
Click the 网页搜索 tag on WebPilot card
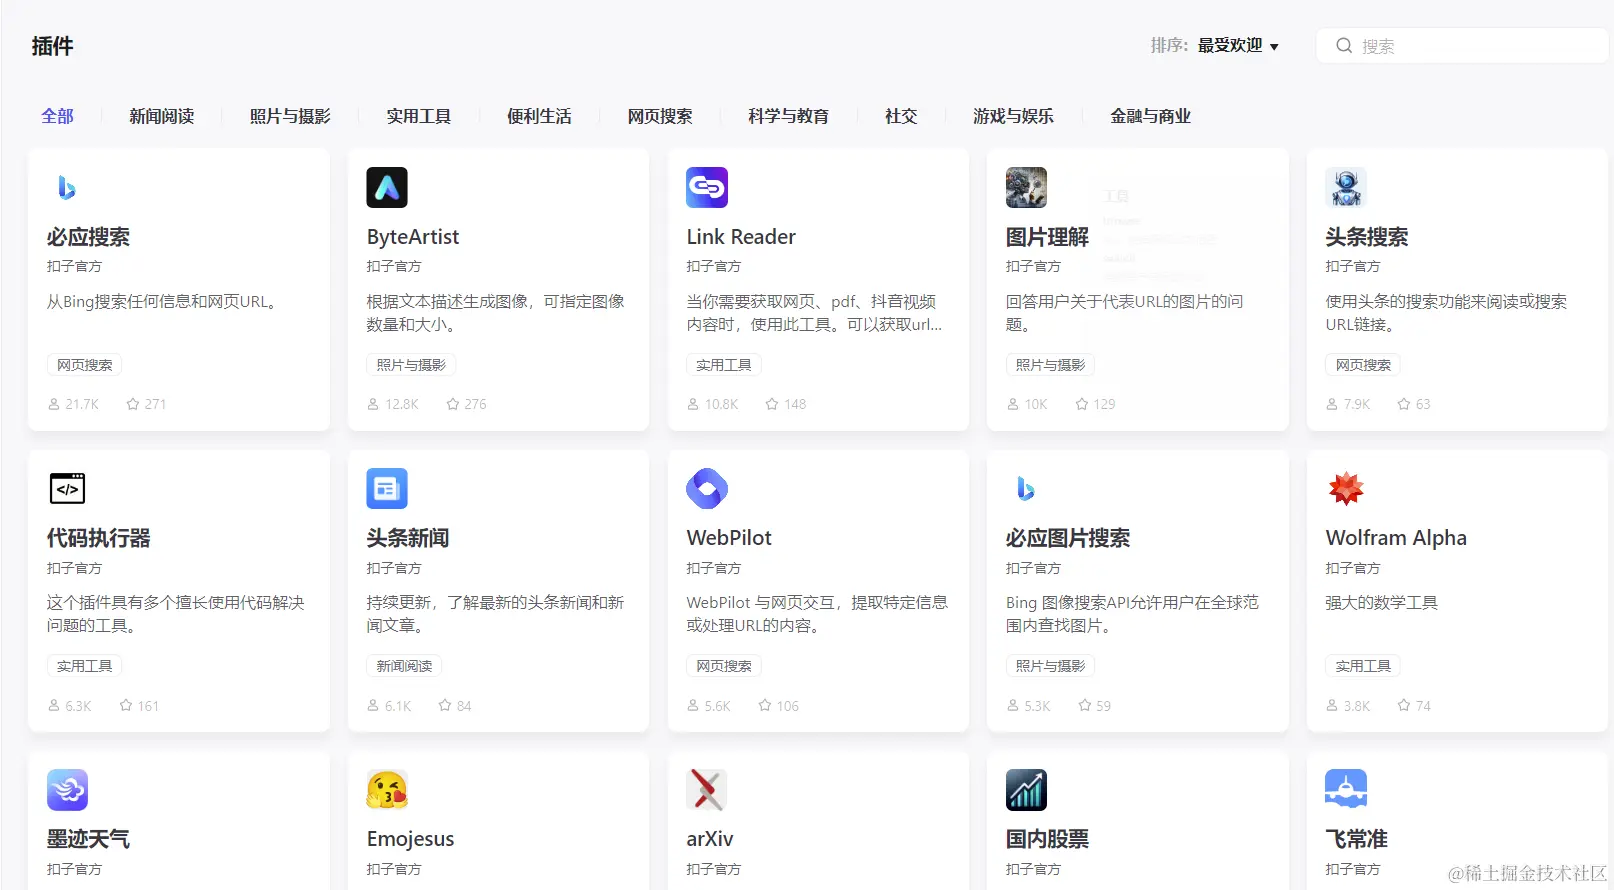(x=723, y=666)
